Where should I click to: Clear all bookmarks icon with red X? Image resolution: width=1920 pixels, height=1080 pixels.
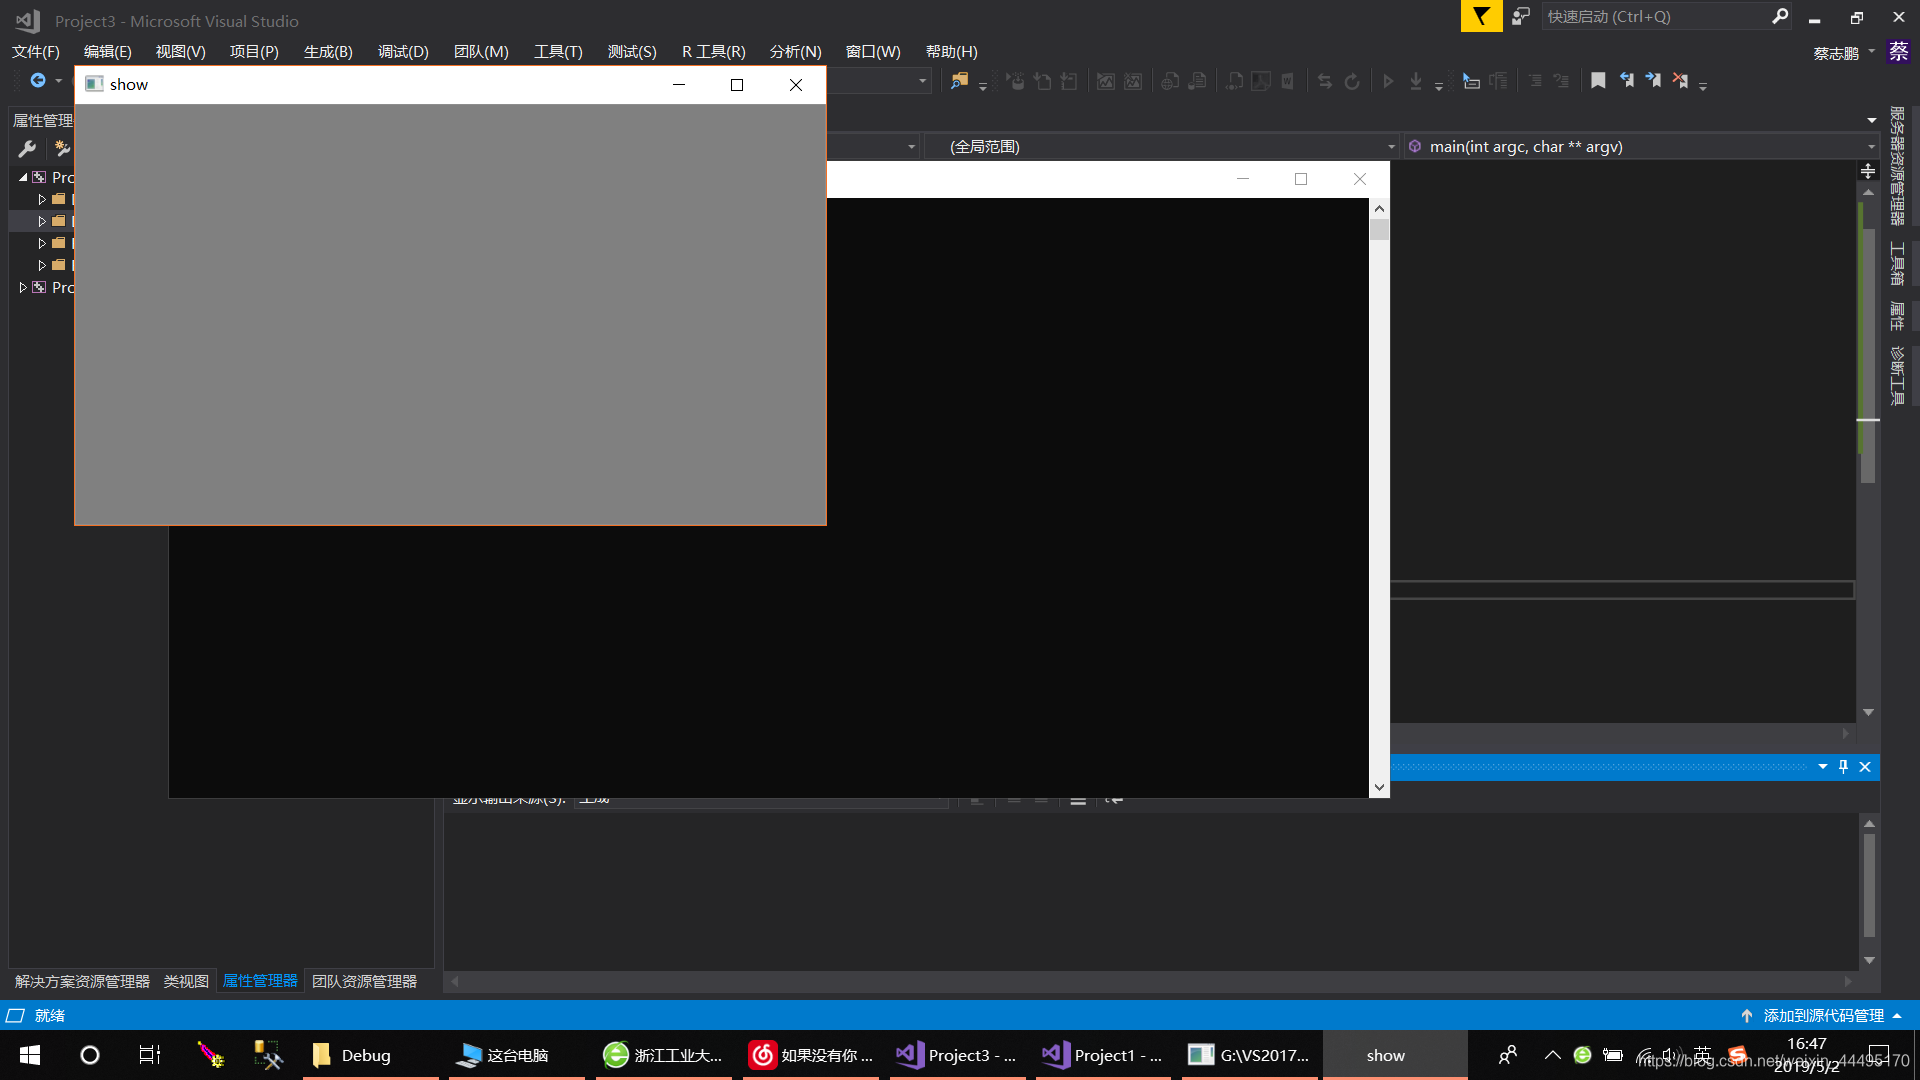[x=1680, y=81]
